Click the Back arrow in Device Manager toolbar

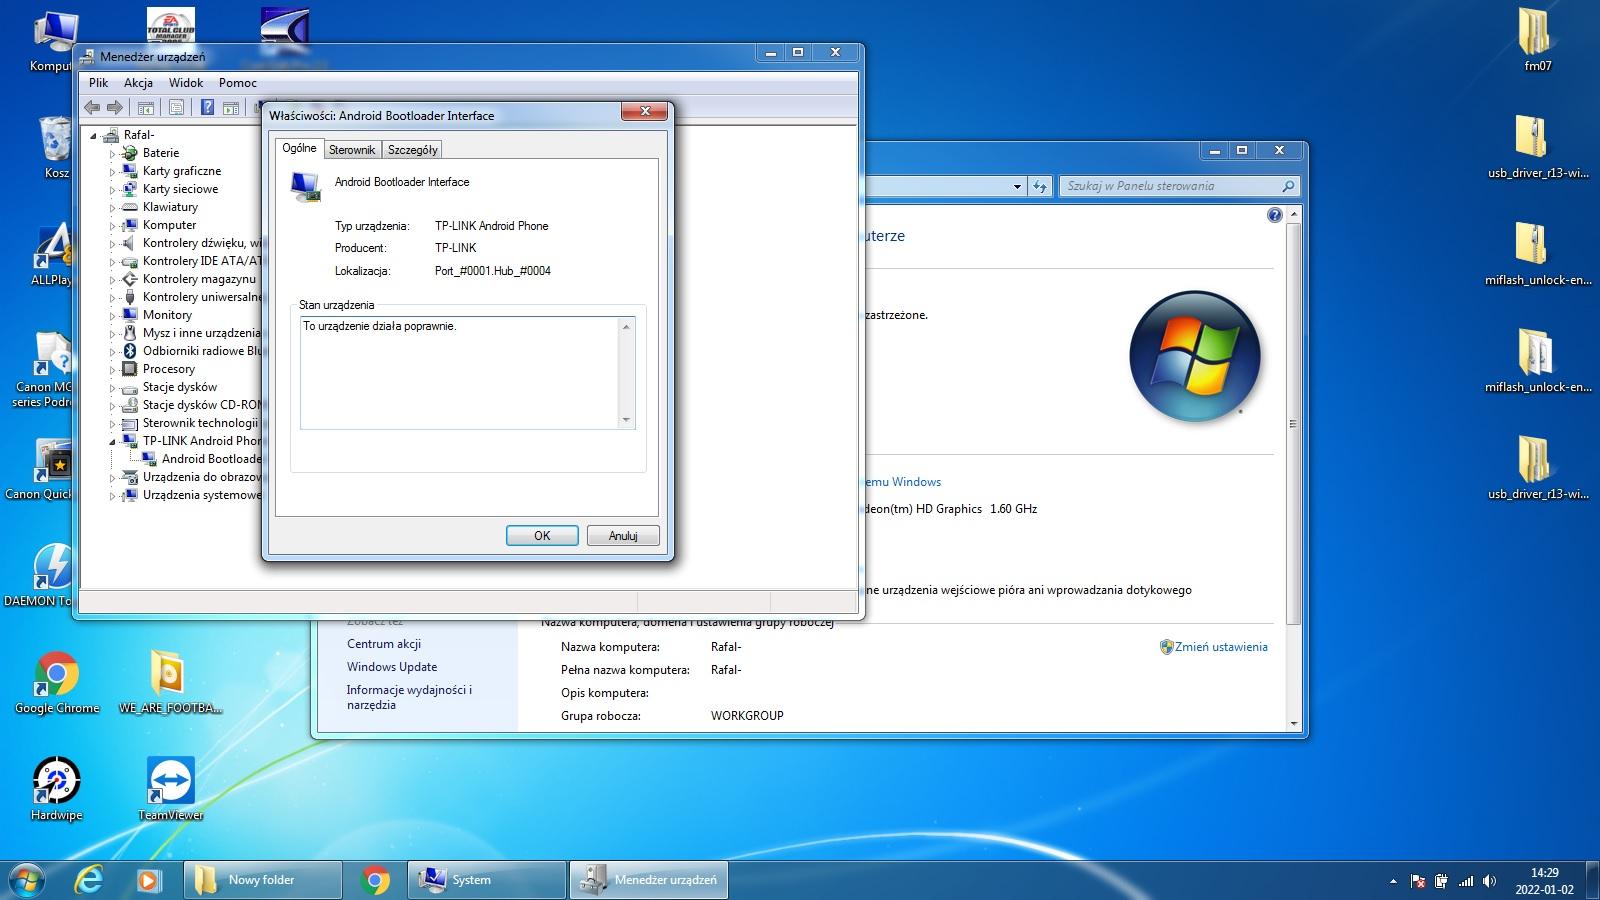(93, 107)
